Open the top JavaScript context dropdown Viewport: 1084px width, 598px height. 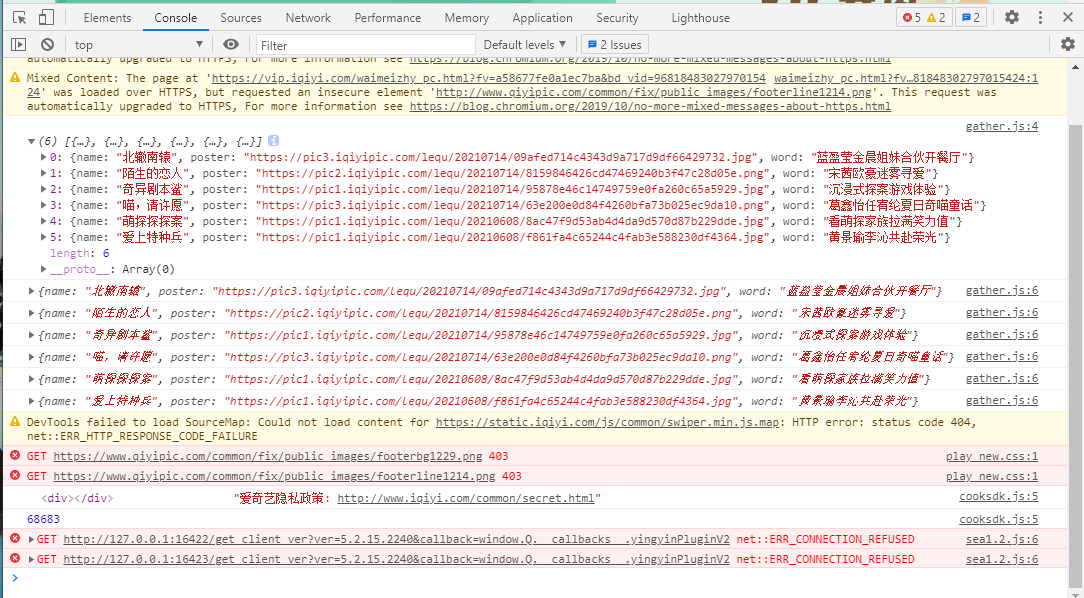pos(138,44)
